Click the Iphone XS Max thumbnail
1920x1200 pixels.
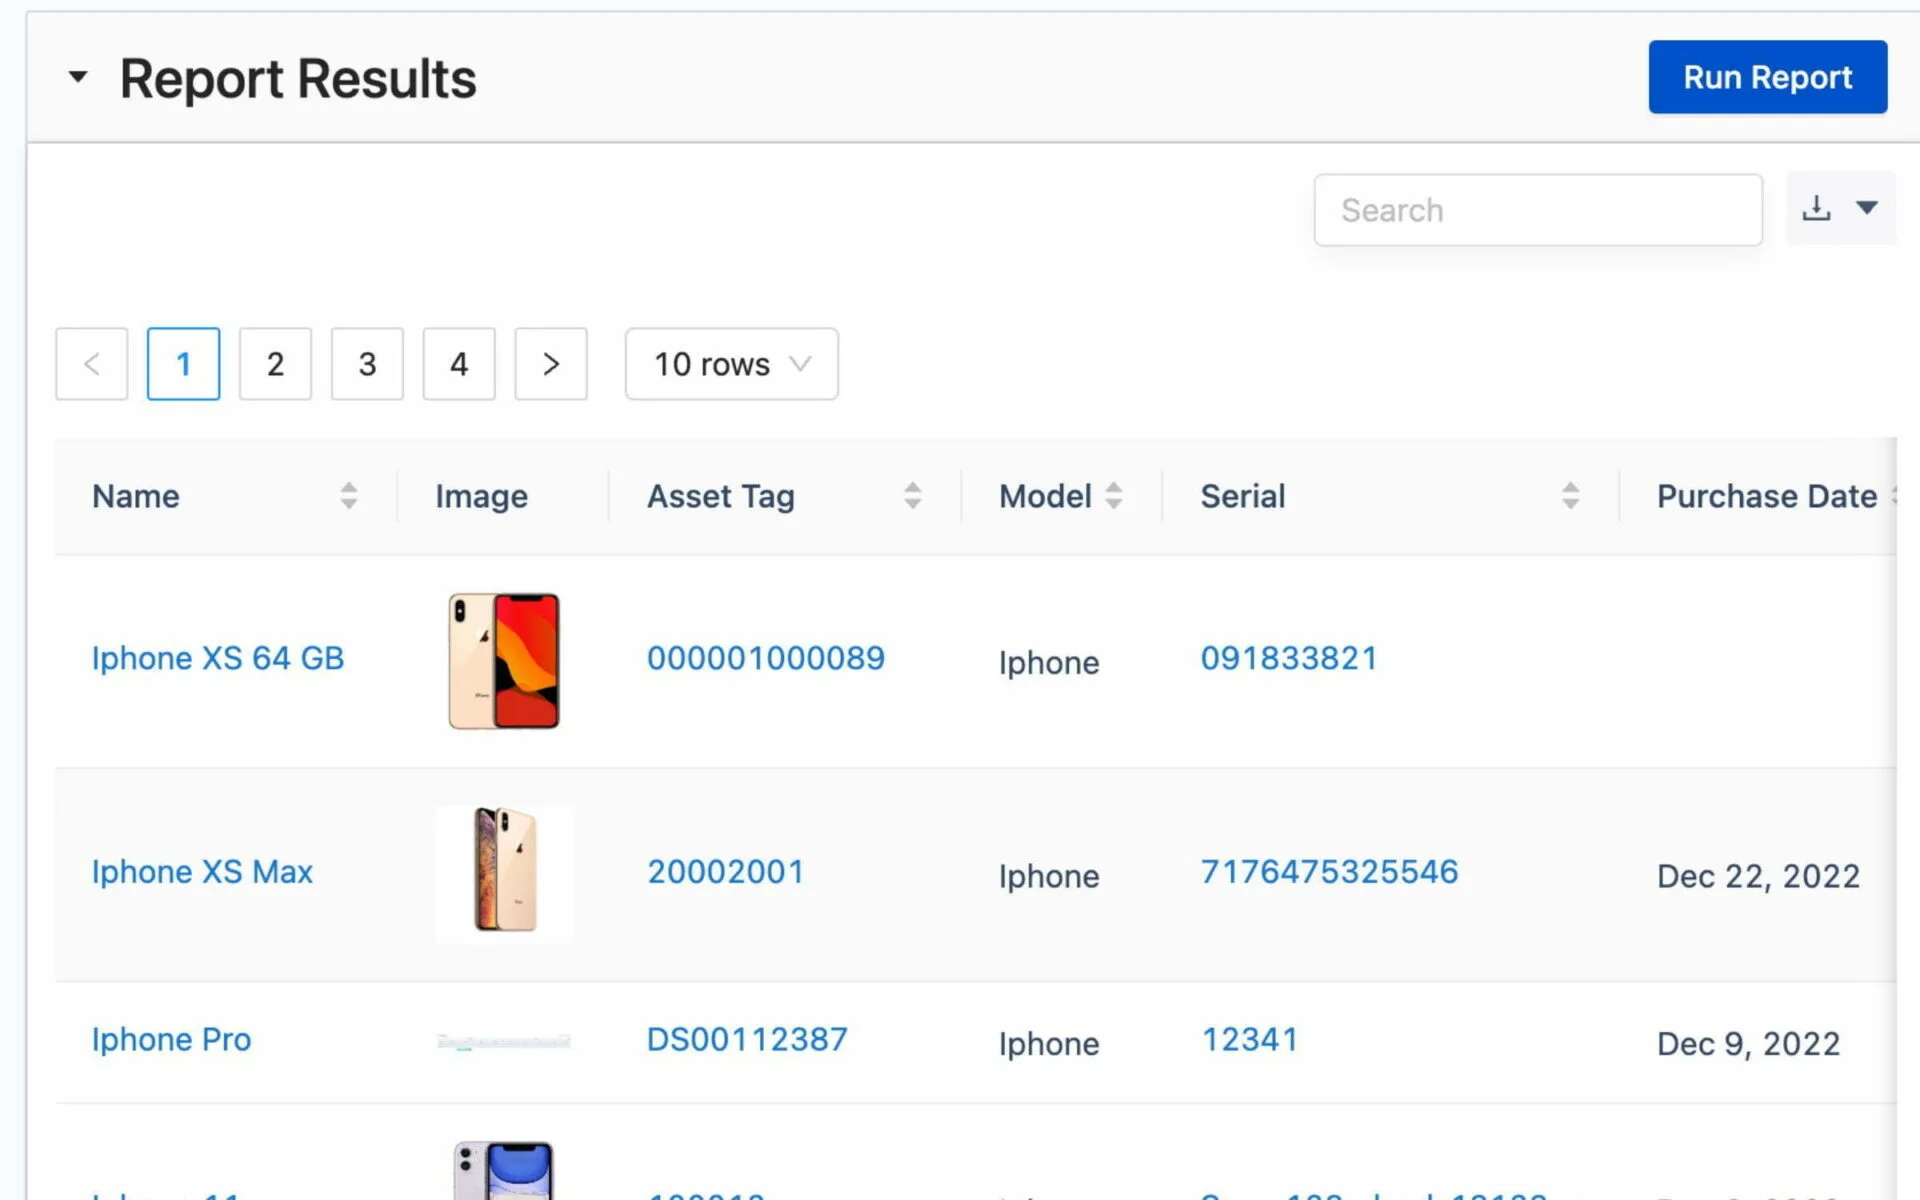click(504, 874)
